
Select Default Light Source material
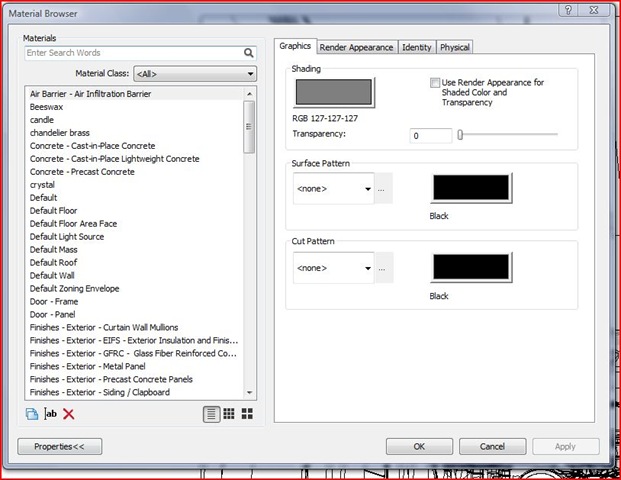click(135, 237)
